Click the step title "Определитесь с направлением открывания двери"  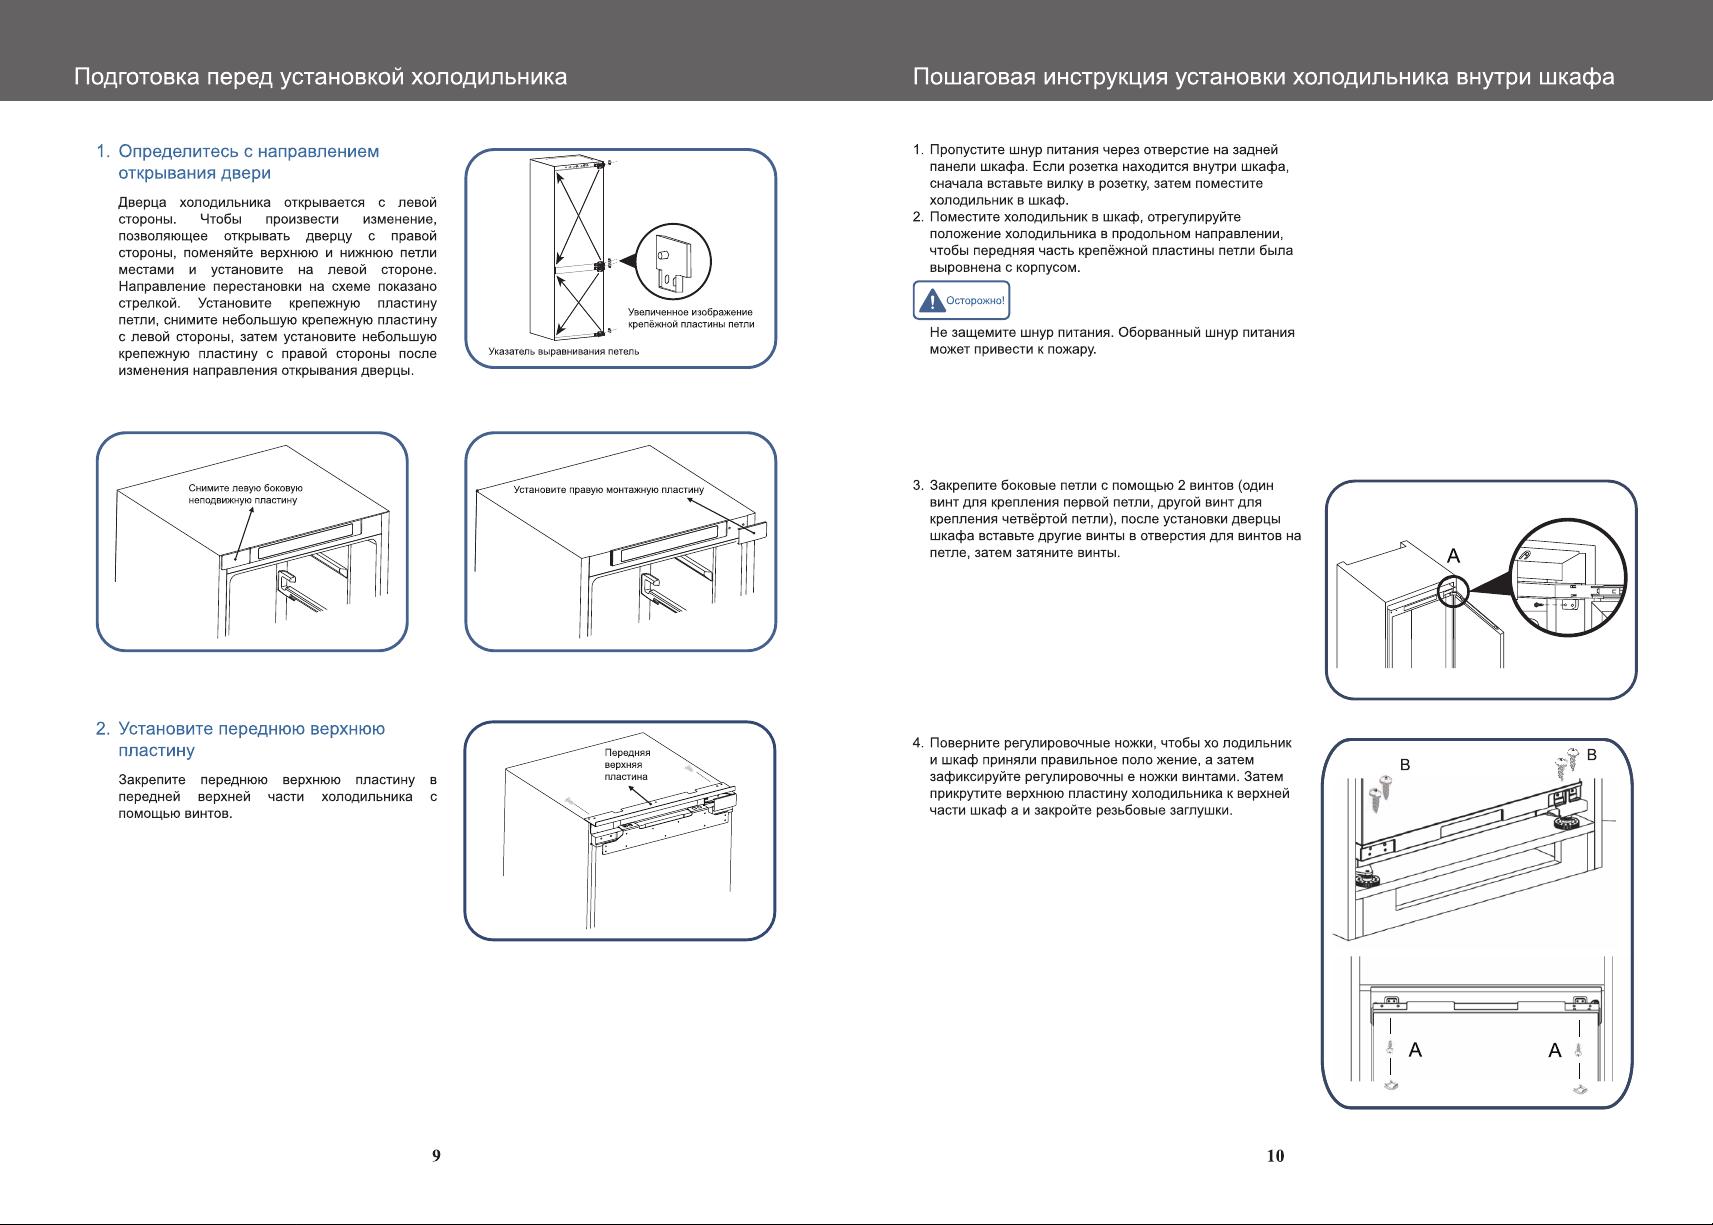pos(248,162)
